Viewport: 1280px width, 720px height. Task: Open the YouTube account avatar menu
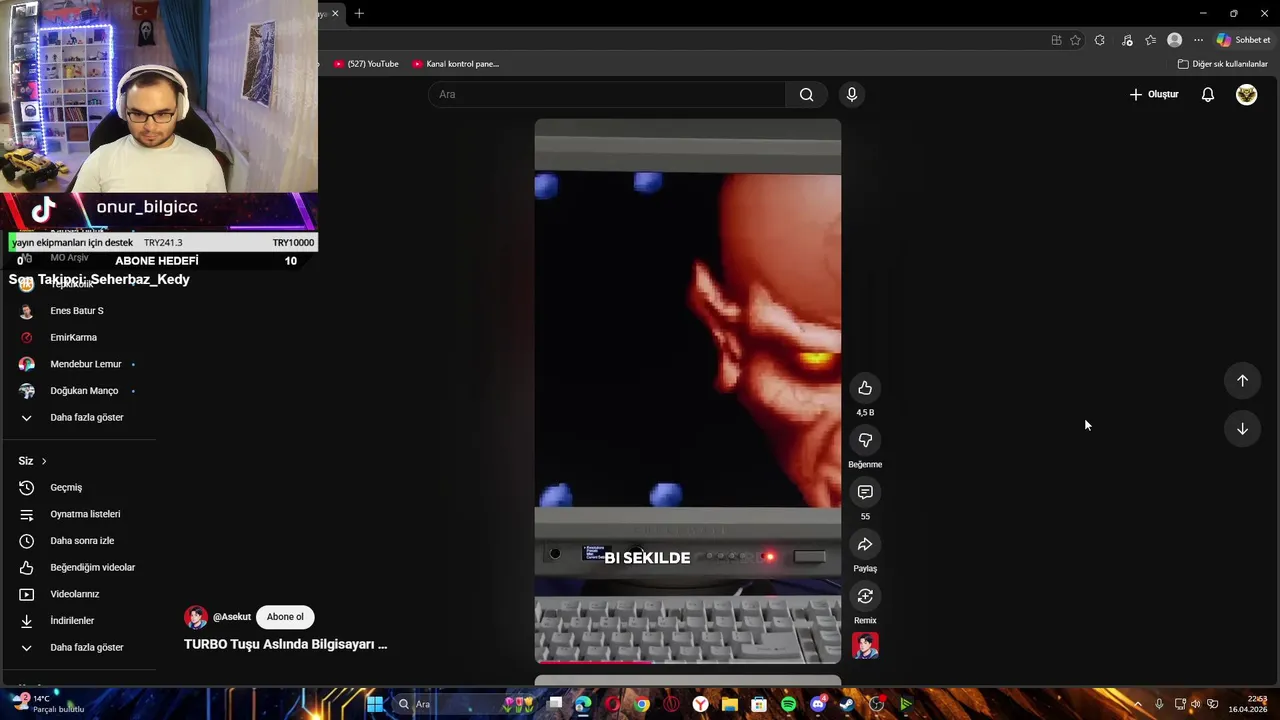pos(1246,94)
